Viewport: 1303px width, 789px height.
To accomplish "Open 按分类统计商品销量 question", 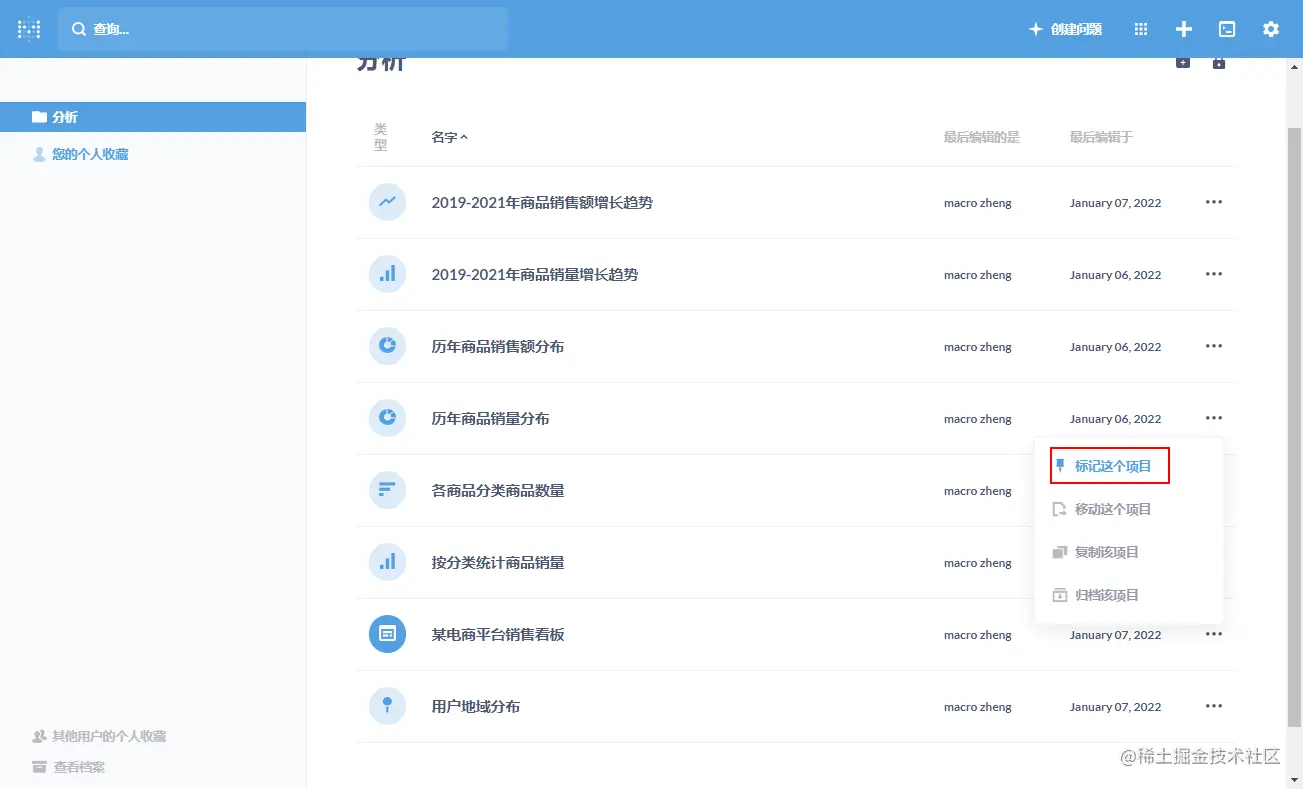I will pyautogui.click(x=498, y=562).
